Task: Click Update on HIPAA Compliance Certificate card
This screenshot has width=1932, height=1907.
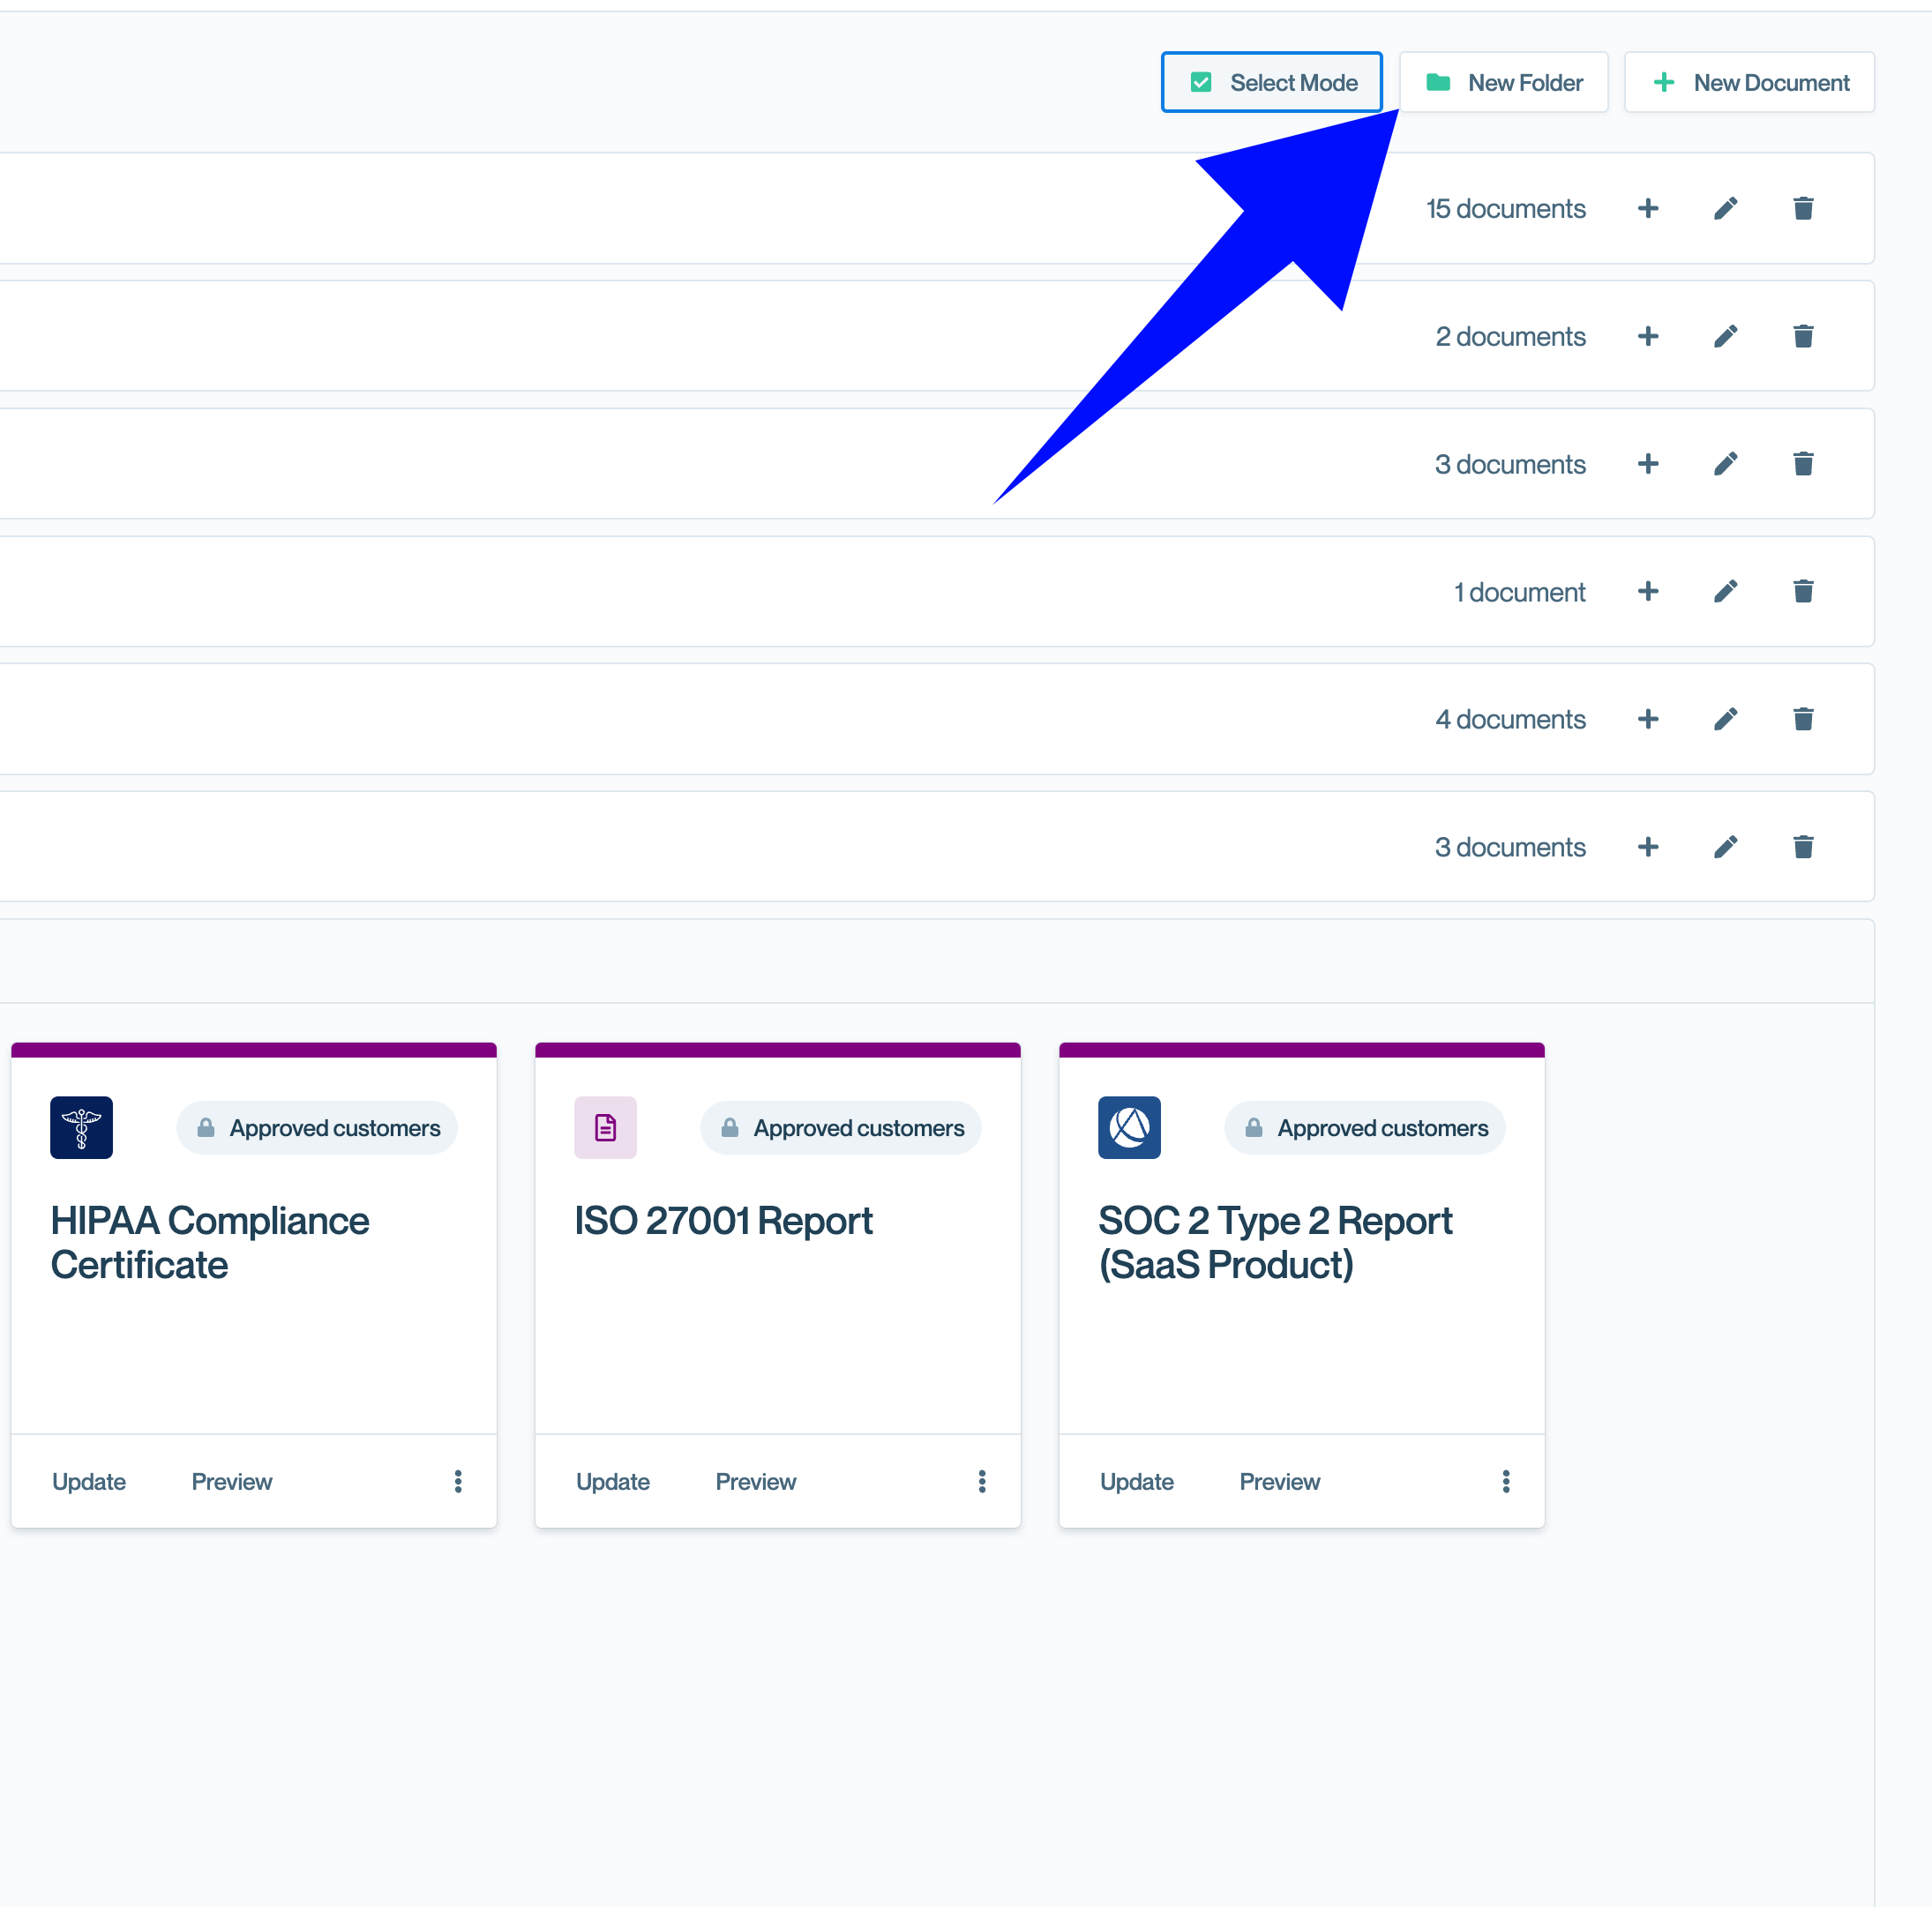Action: [89, 1481]
